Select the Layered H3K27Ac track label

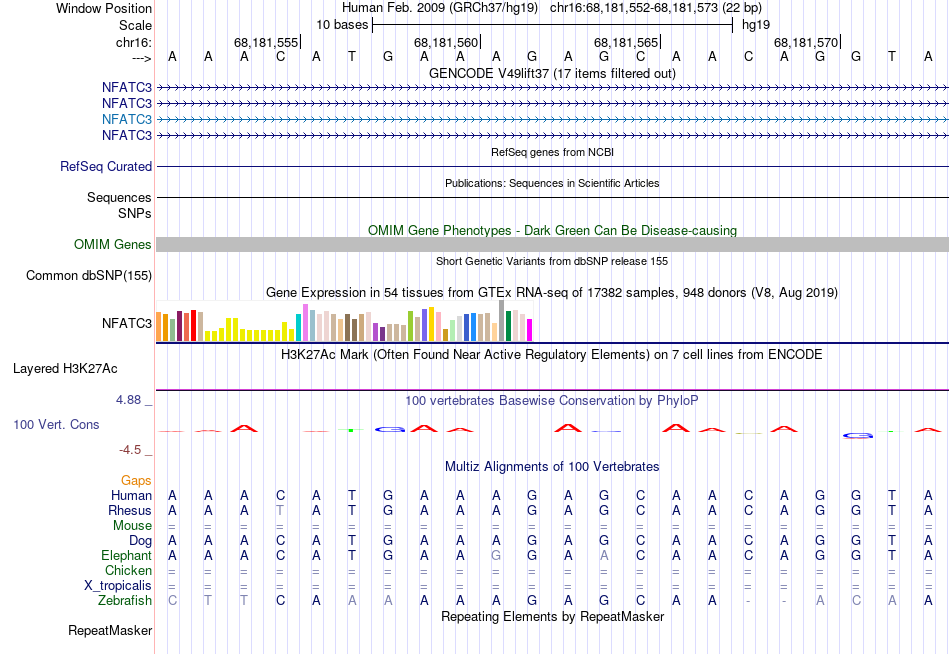(x=65, y=369)
